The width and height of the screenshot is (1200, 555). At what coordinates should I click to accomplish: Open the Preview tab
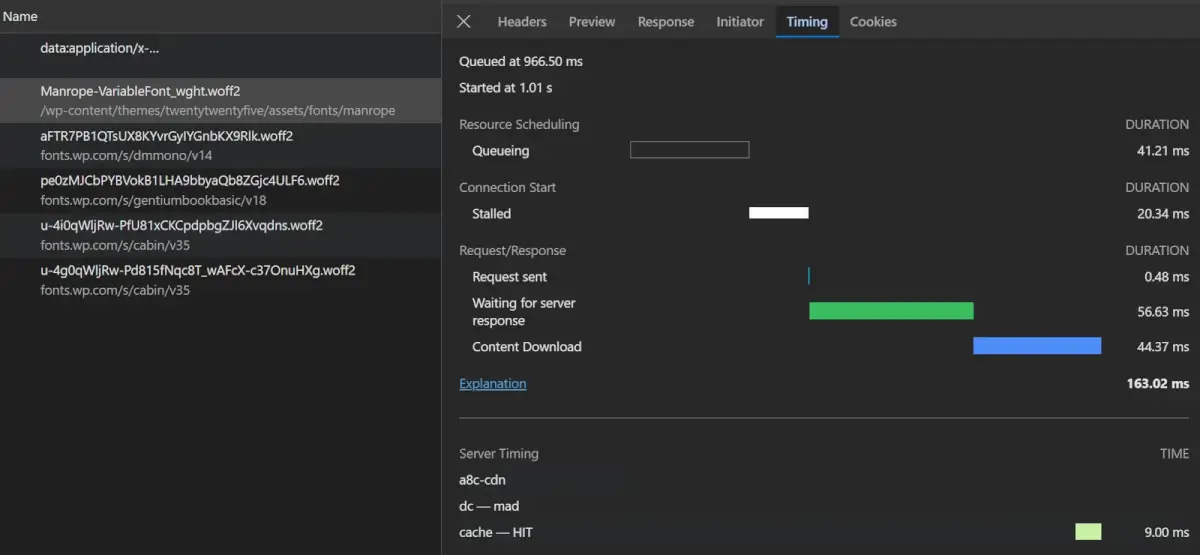coord(592,22)
